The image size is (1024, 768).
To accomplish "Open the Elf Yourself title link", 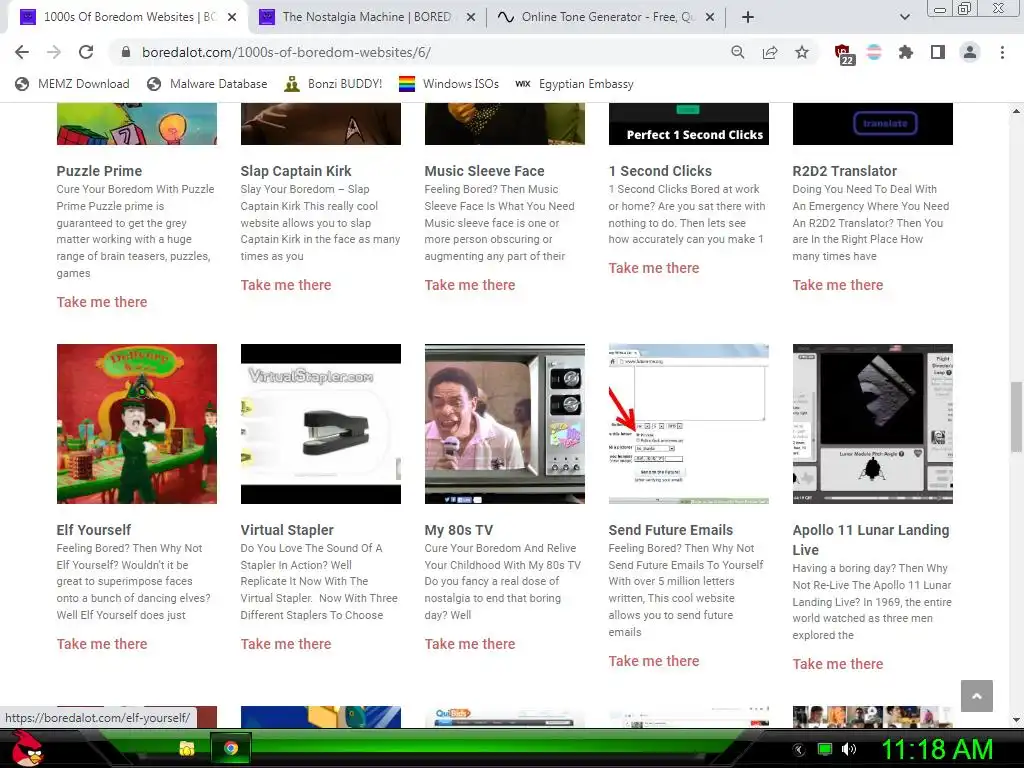I will [x=93, y=530].
